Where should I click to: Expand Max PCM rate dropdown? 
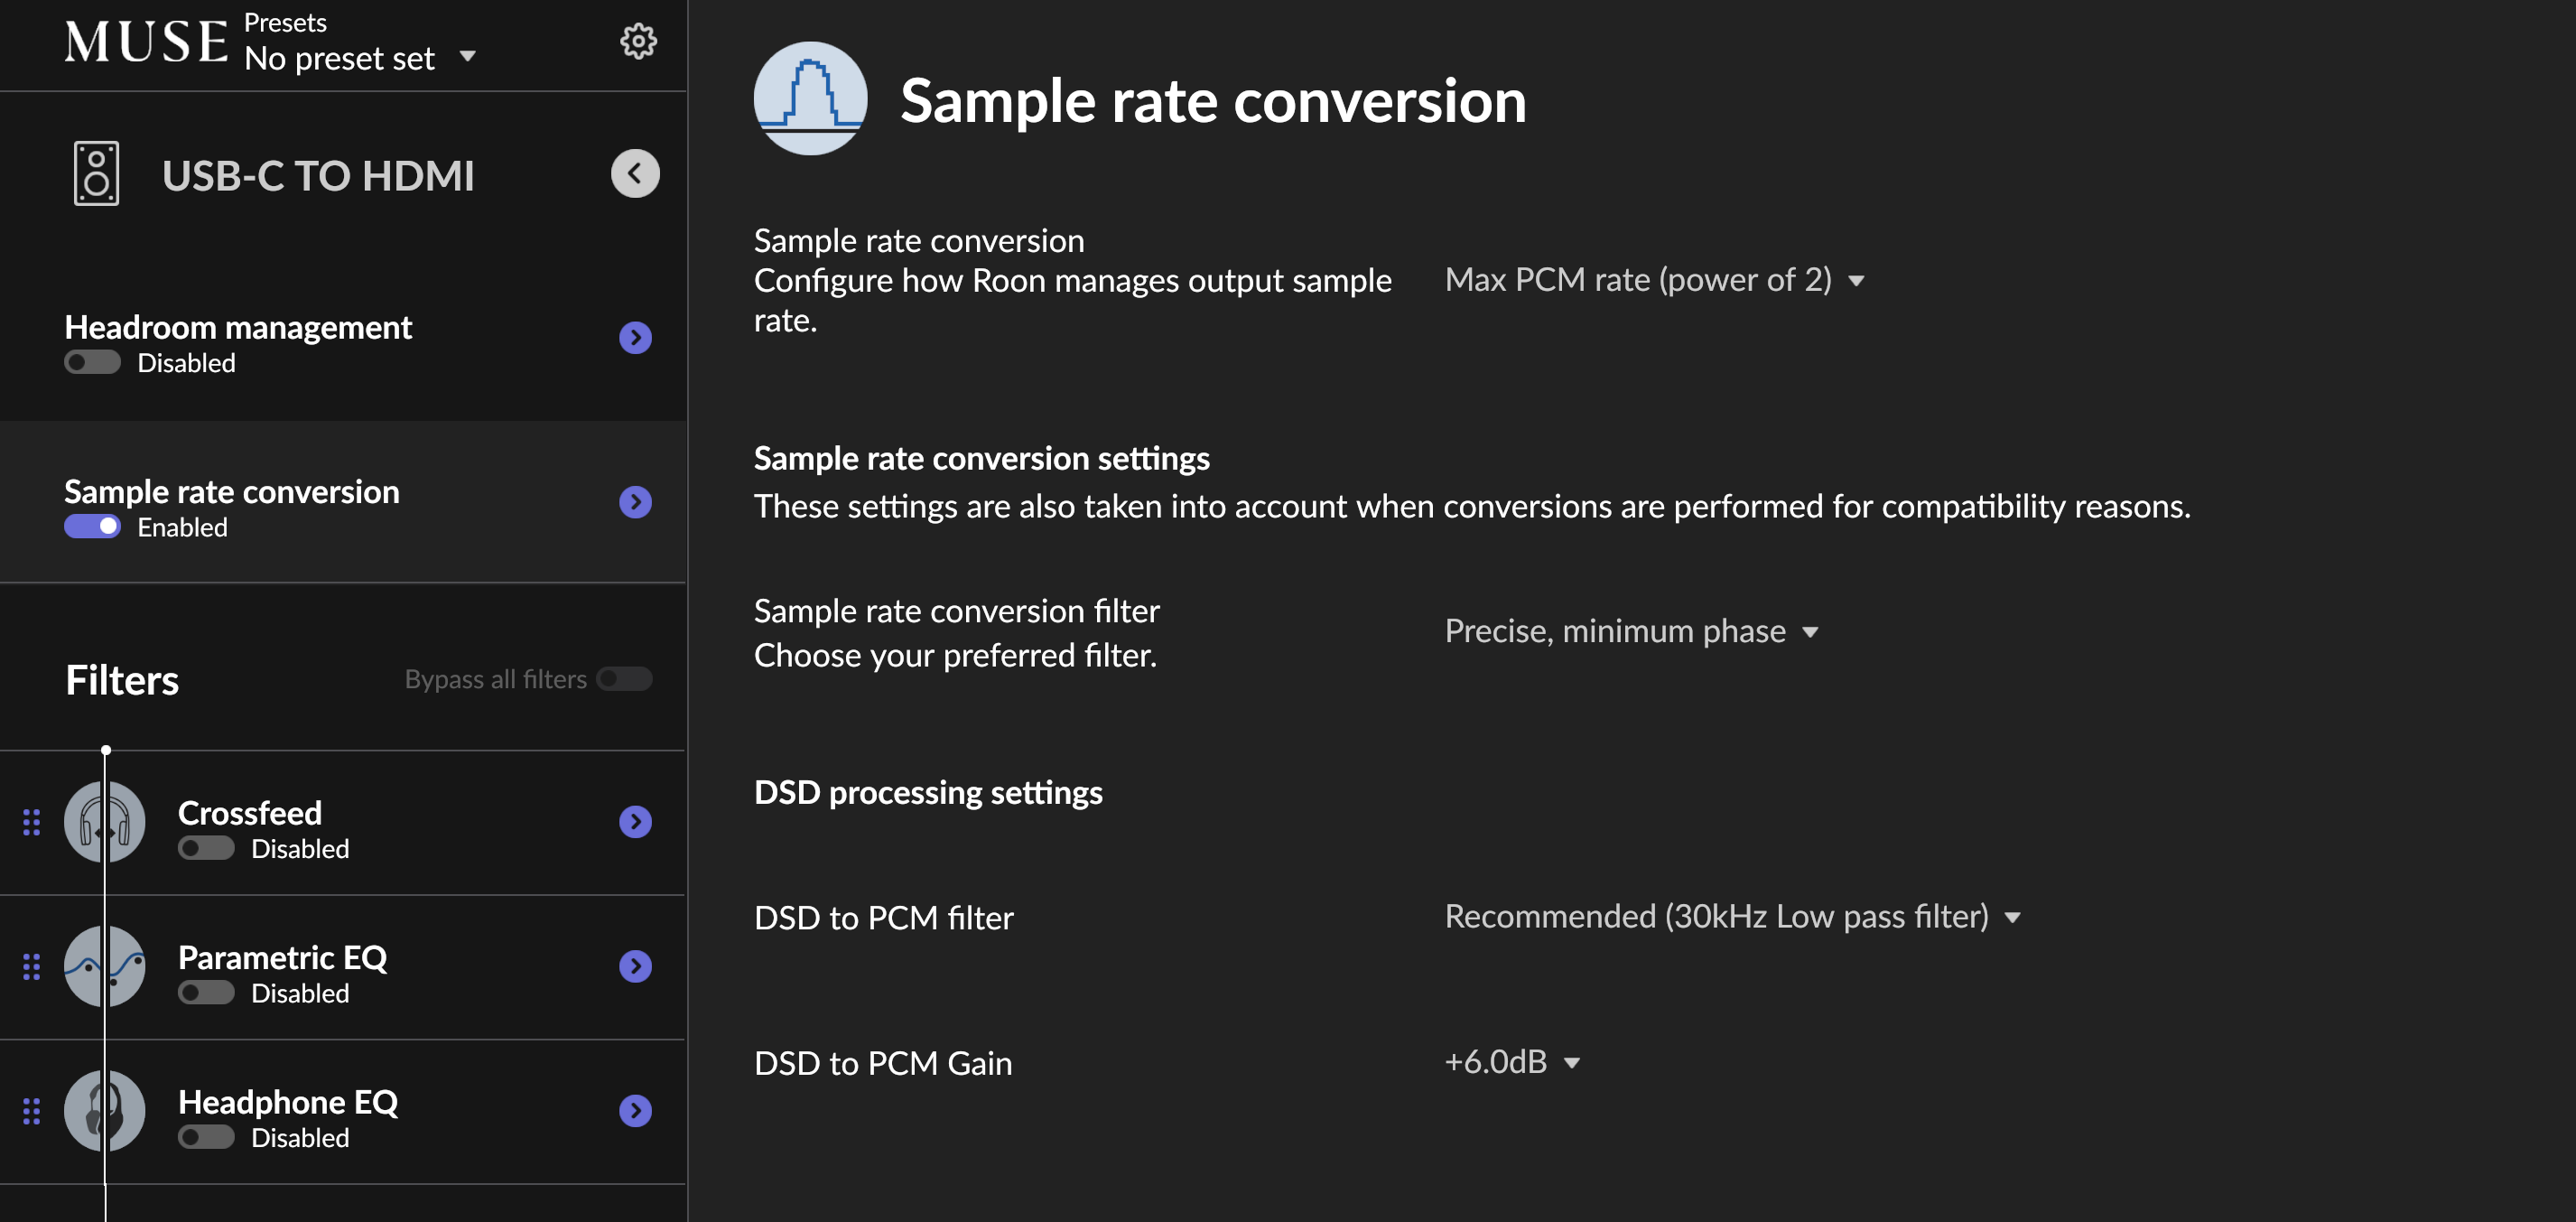[x=1654, y=280]
